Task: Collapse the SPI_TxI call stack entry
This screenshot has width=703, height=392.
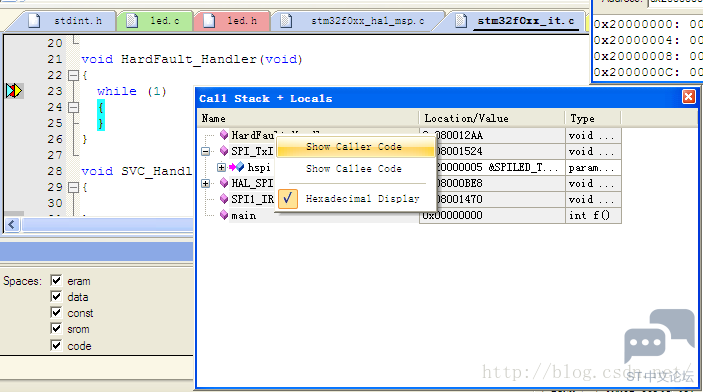Action: click(205, 152)
